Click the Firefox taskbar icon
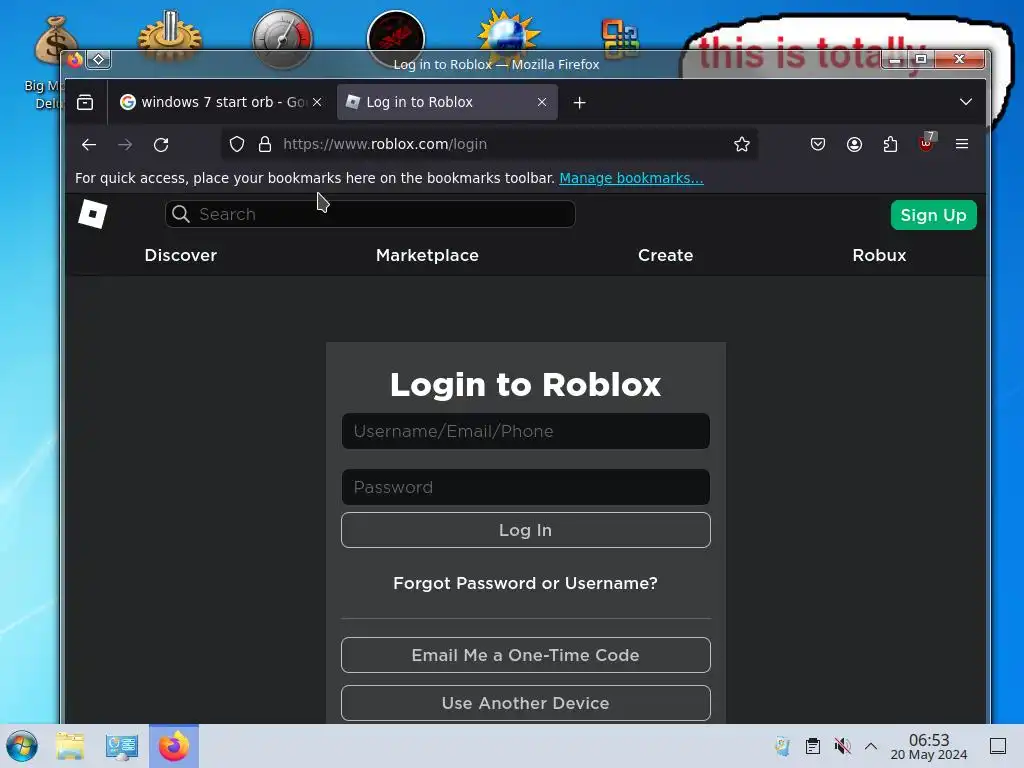 (174, 746)
